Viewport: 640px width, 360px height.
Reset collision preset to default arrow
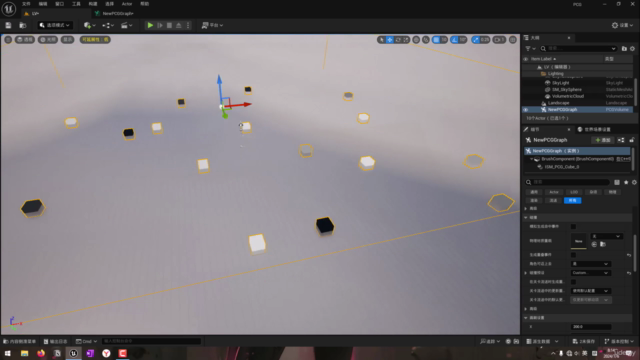629,273
